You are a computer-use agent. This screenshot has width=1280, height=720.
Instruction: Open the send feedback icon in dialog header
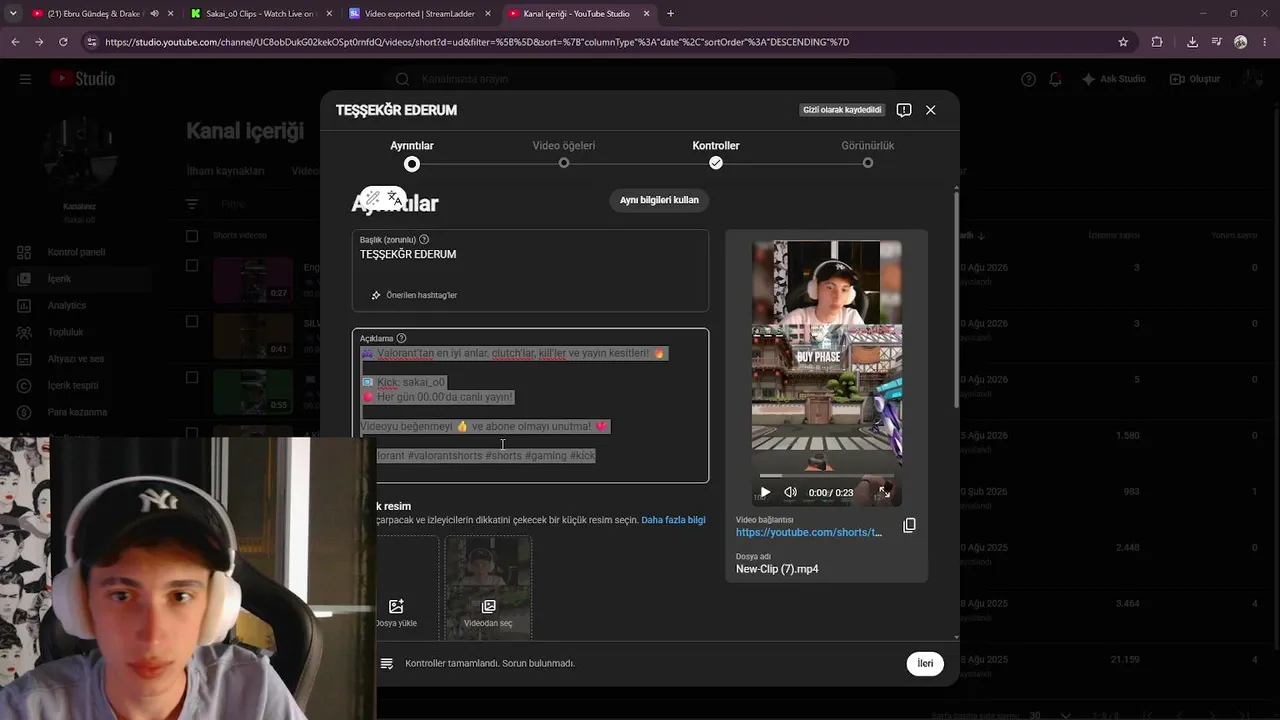(x=904, y=110)
